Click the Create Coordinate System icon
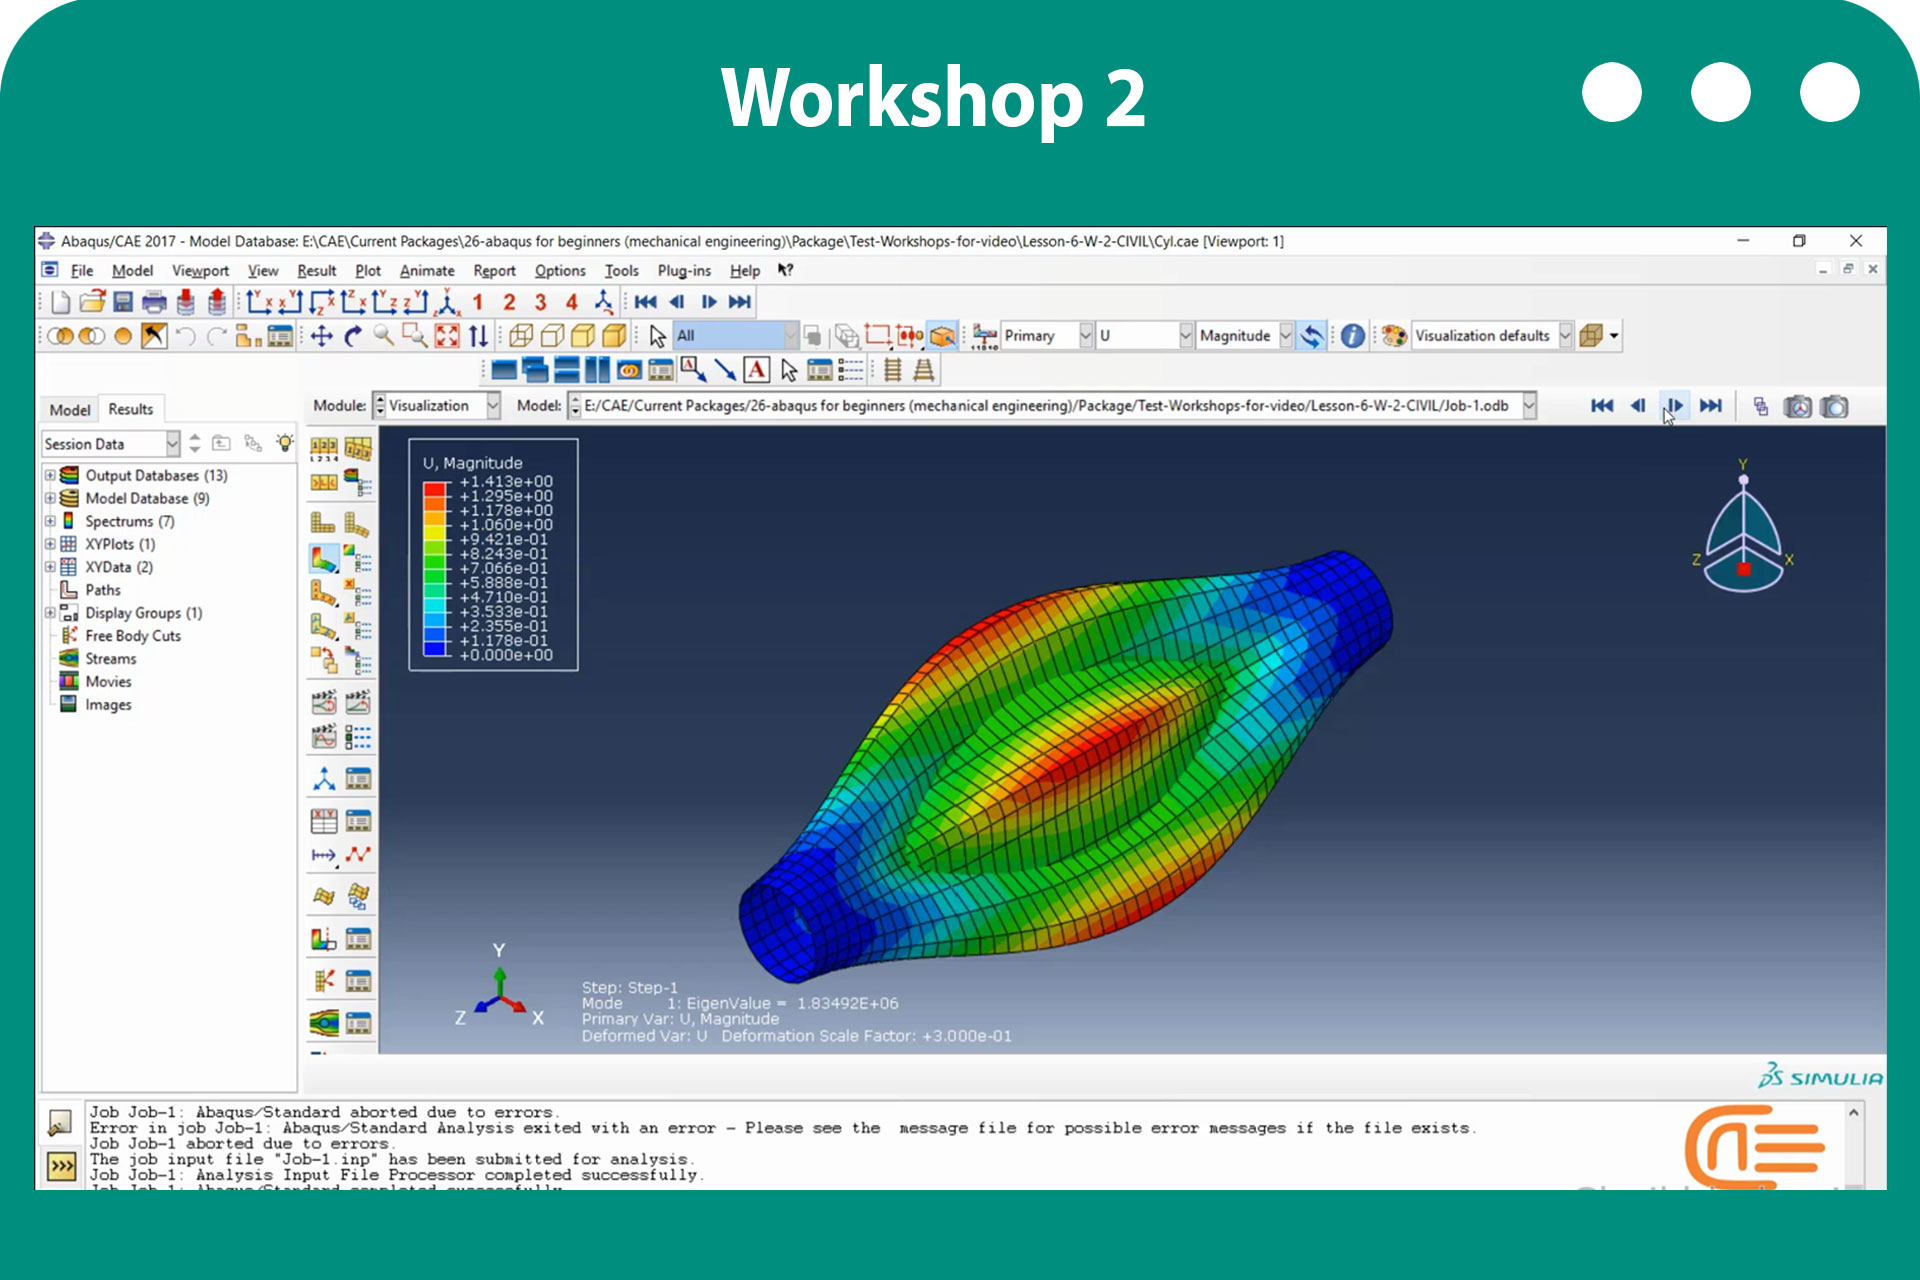Image resolution: width=1920 pixels, height=1280 pixels. [324, 779]
